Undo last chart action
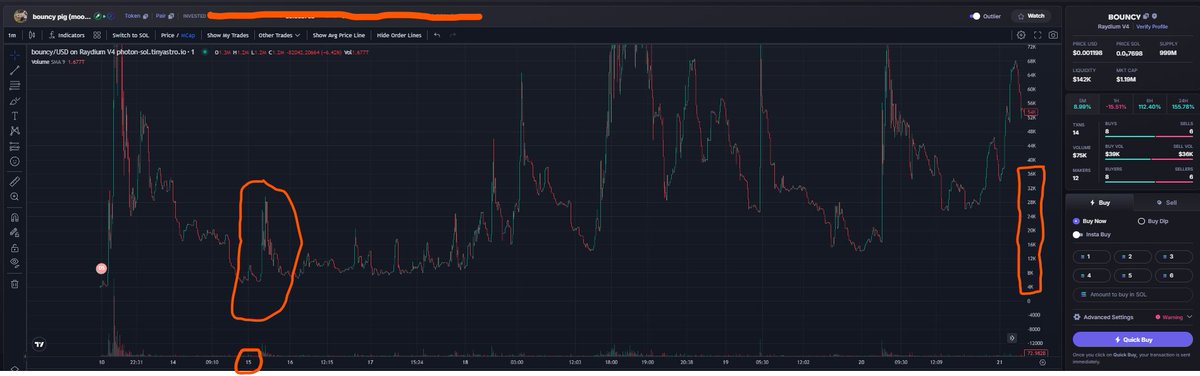Image resolution: width=1200 pixels, height=376 pixels. (436, 35)
